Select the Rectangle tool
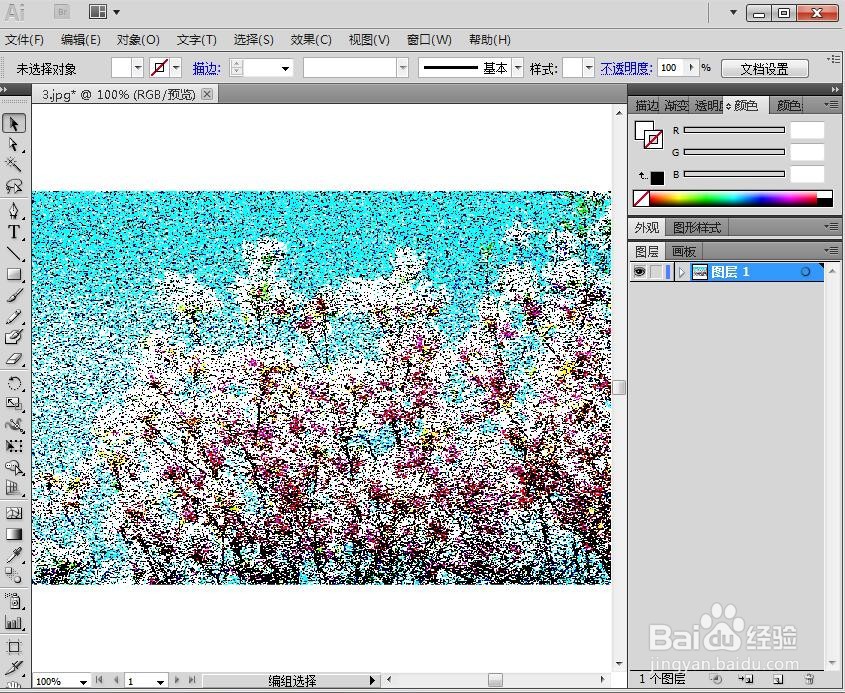Image resolution: width=845 pixels, height=693 pixels. coord(13,274)
